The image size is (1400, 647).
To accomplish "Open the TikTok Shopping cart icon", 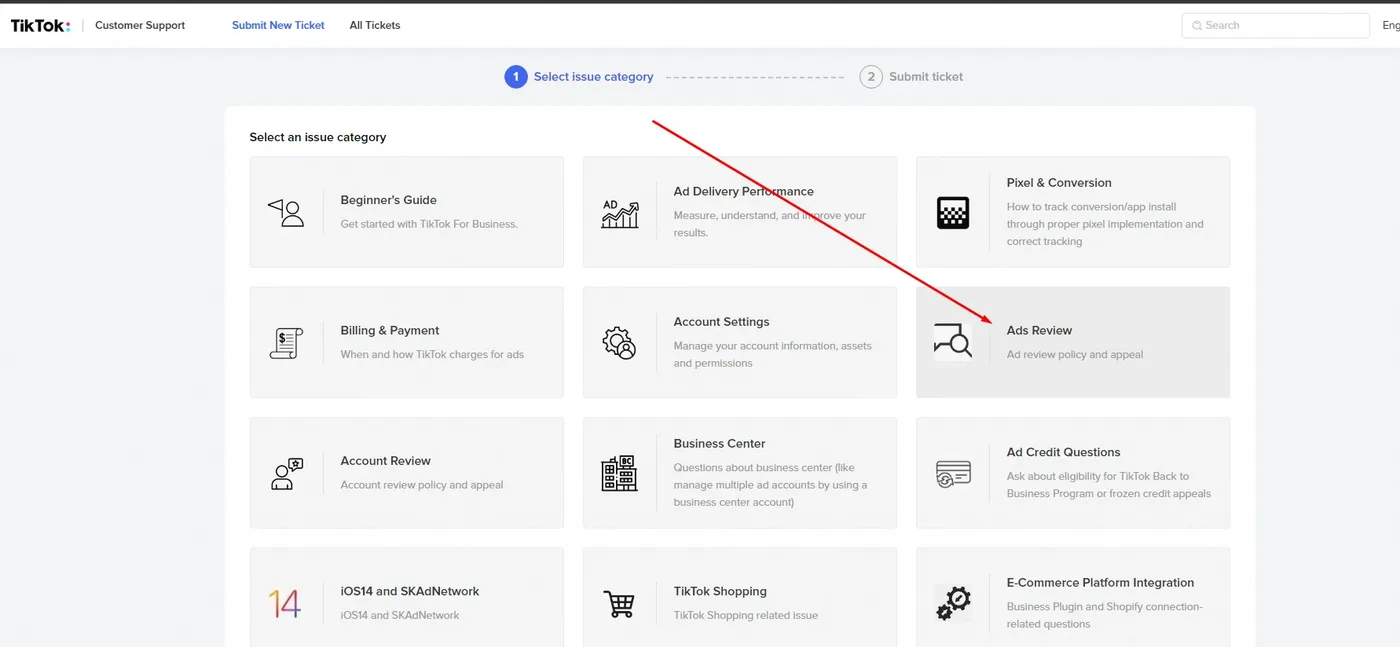I will [x=619, y=603].
